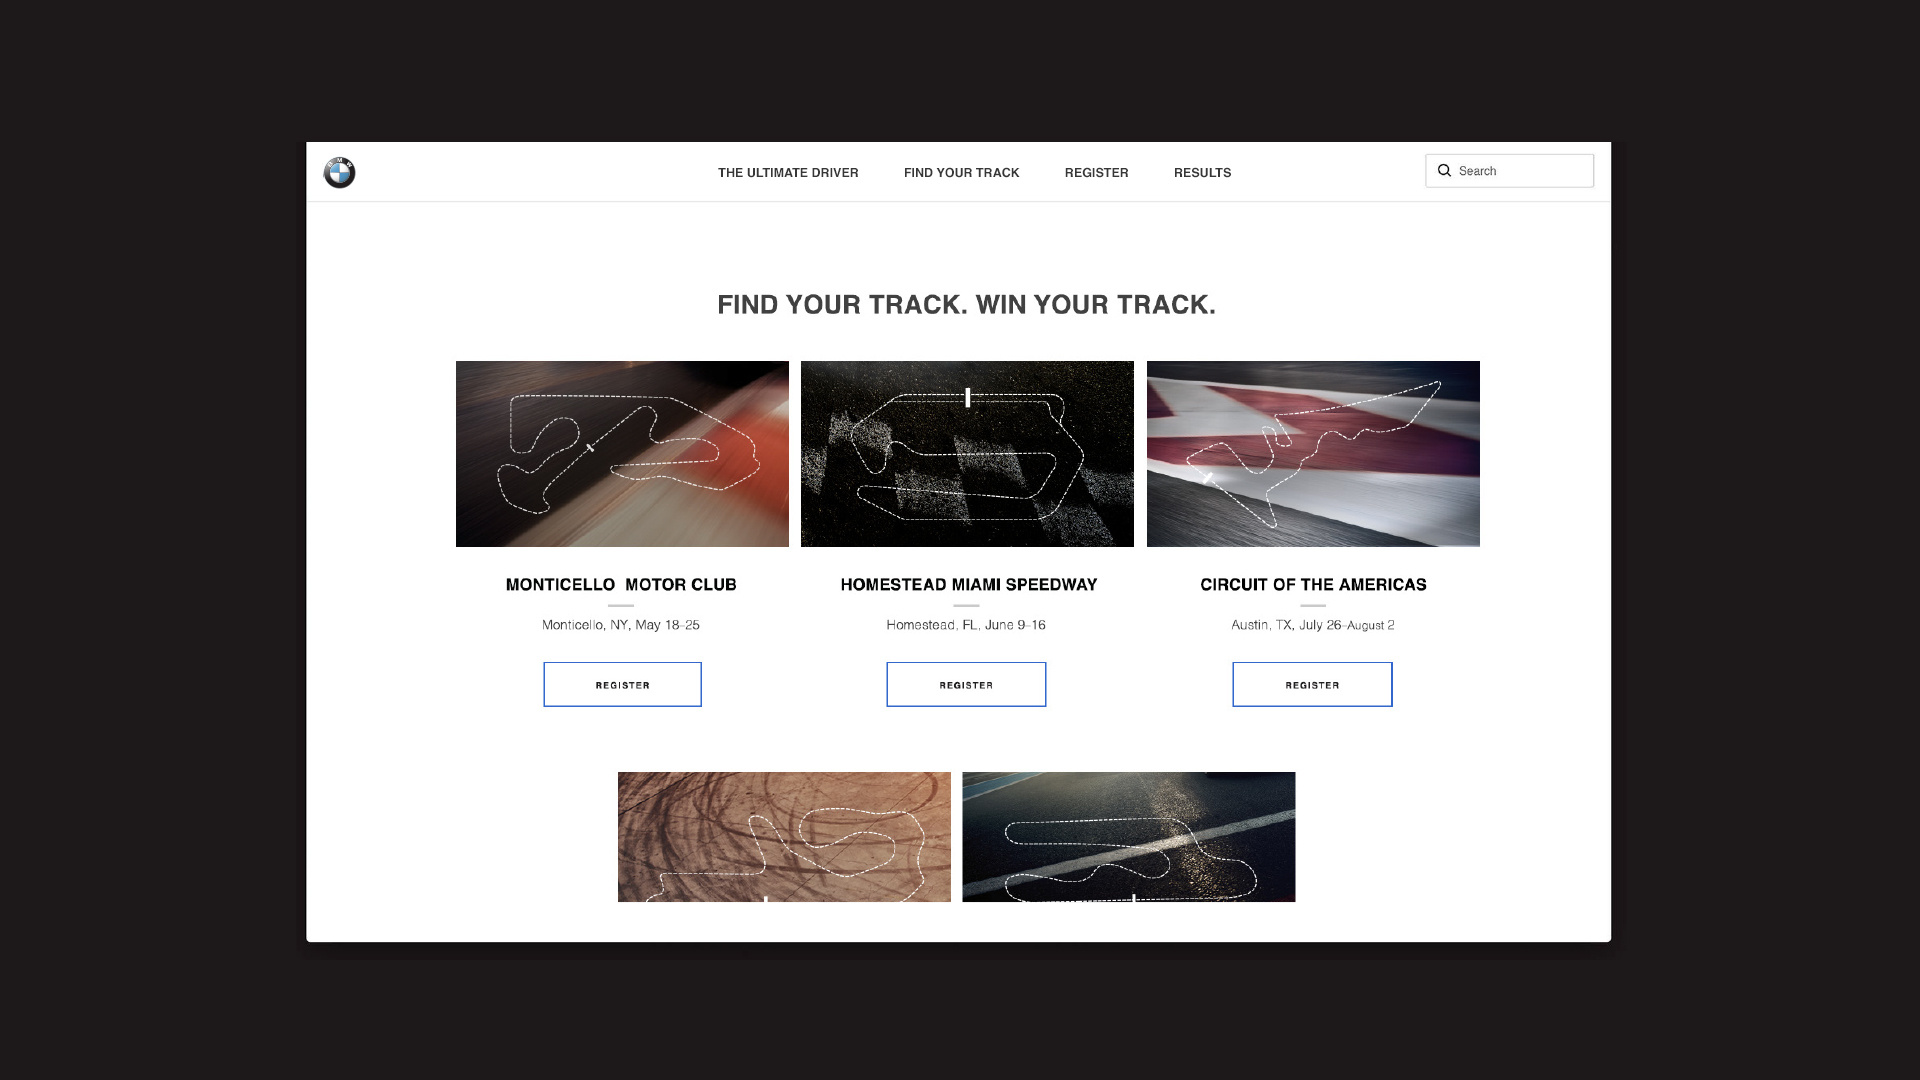Register for Monticello Motor Club

point(622,685)
